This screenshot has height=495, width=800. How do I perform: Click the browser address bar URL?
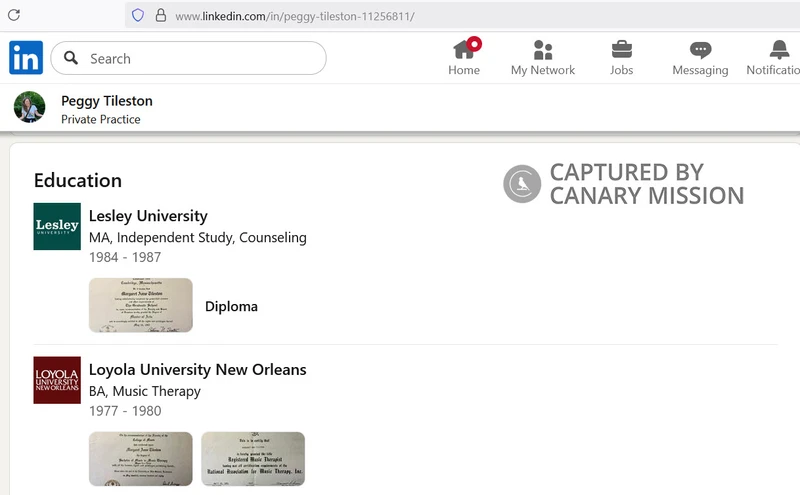(295, 16)
